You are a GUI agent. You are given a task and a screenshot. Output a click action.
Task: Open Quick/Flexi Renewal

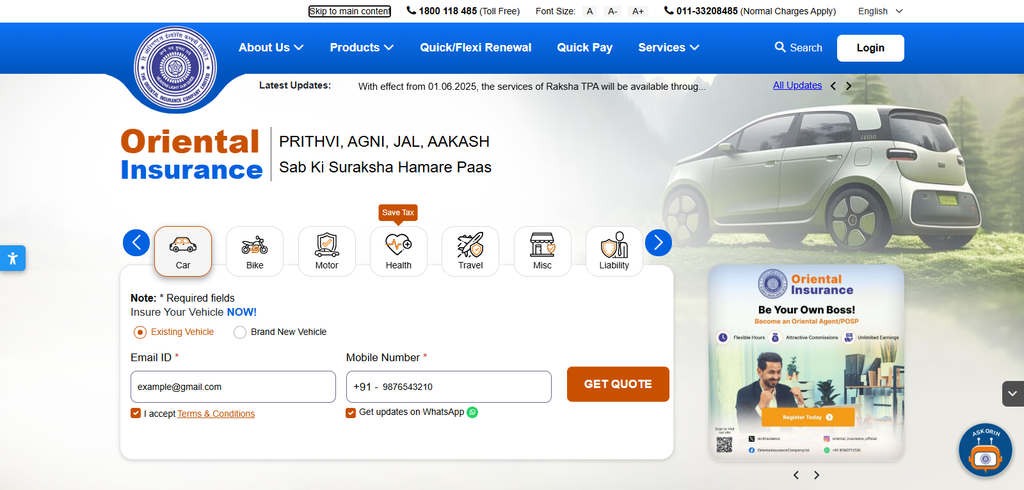click(475, 47)
